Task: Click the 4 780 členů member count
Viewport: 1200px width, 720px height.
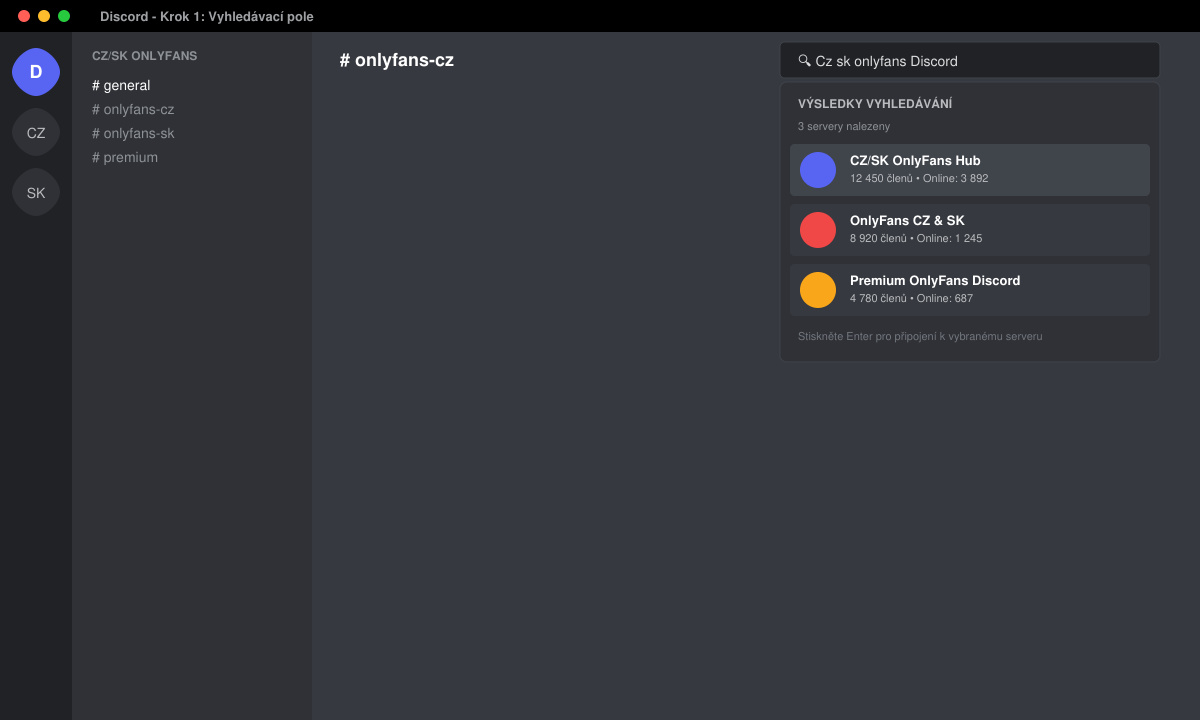Action: [878, 298]
